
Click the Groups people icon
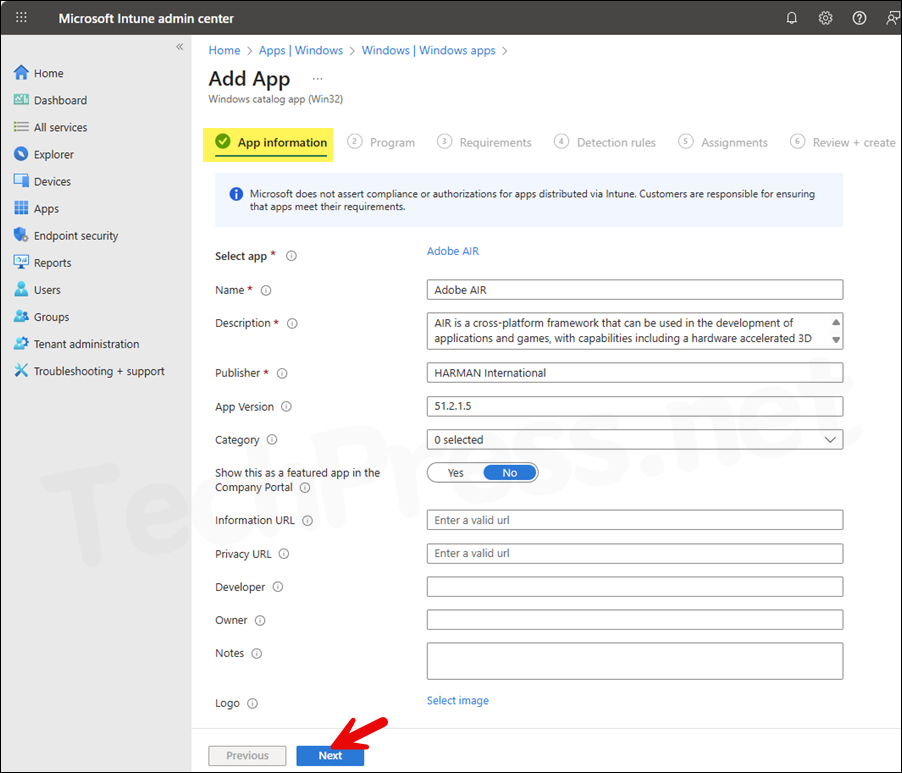[x=21, y=316]
